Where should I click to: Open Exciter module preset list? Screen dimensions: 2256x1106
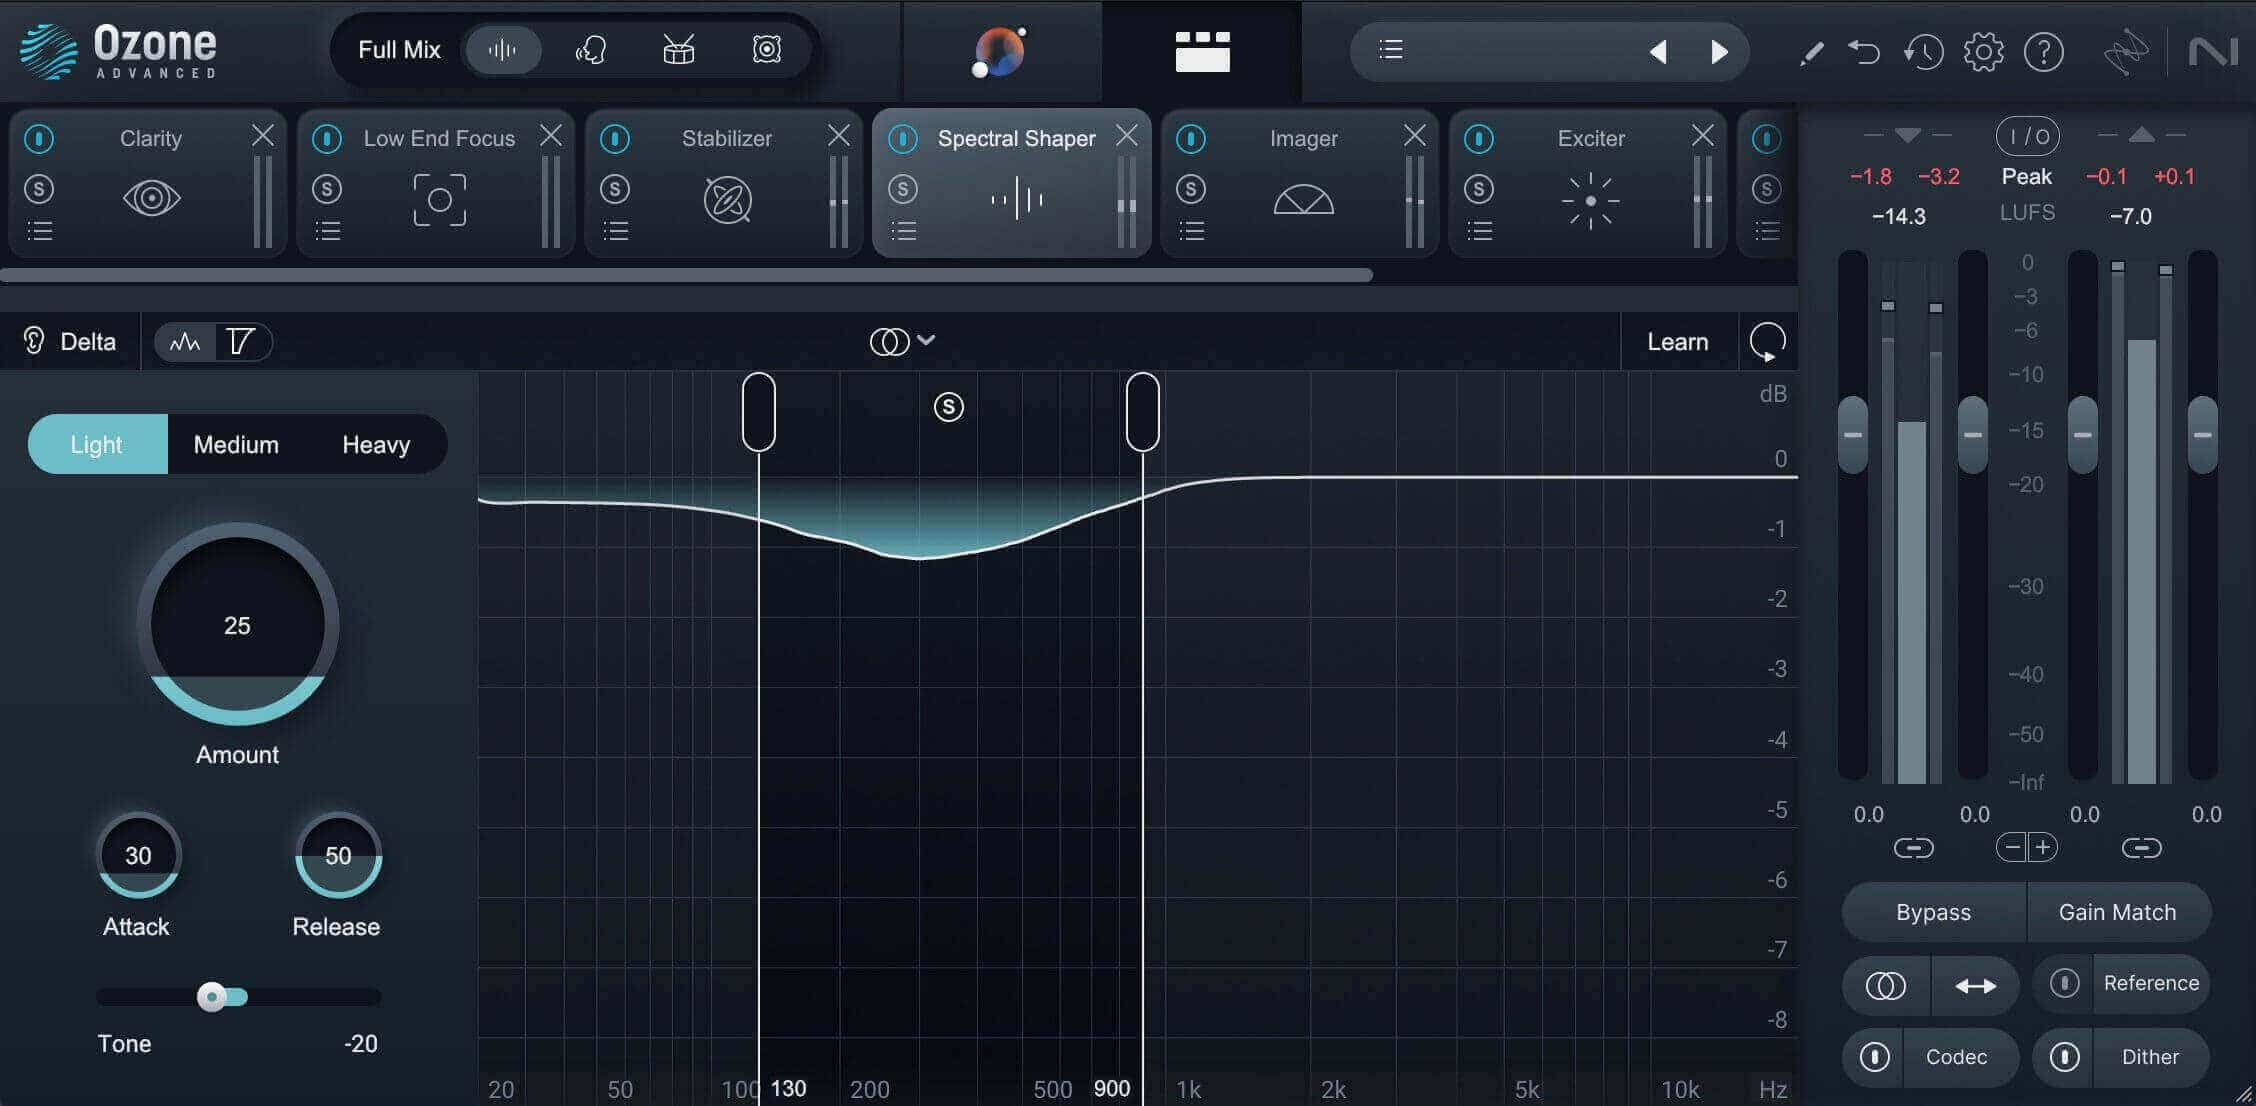click(x=1480, y=232)
